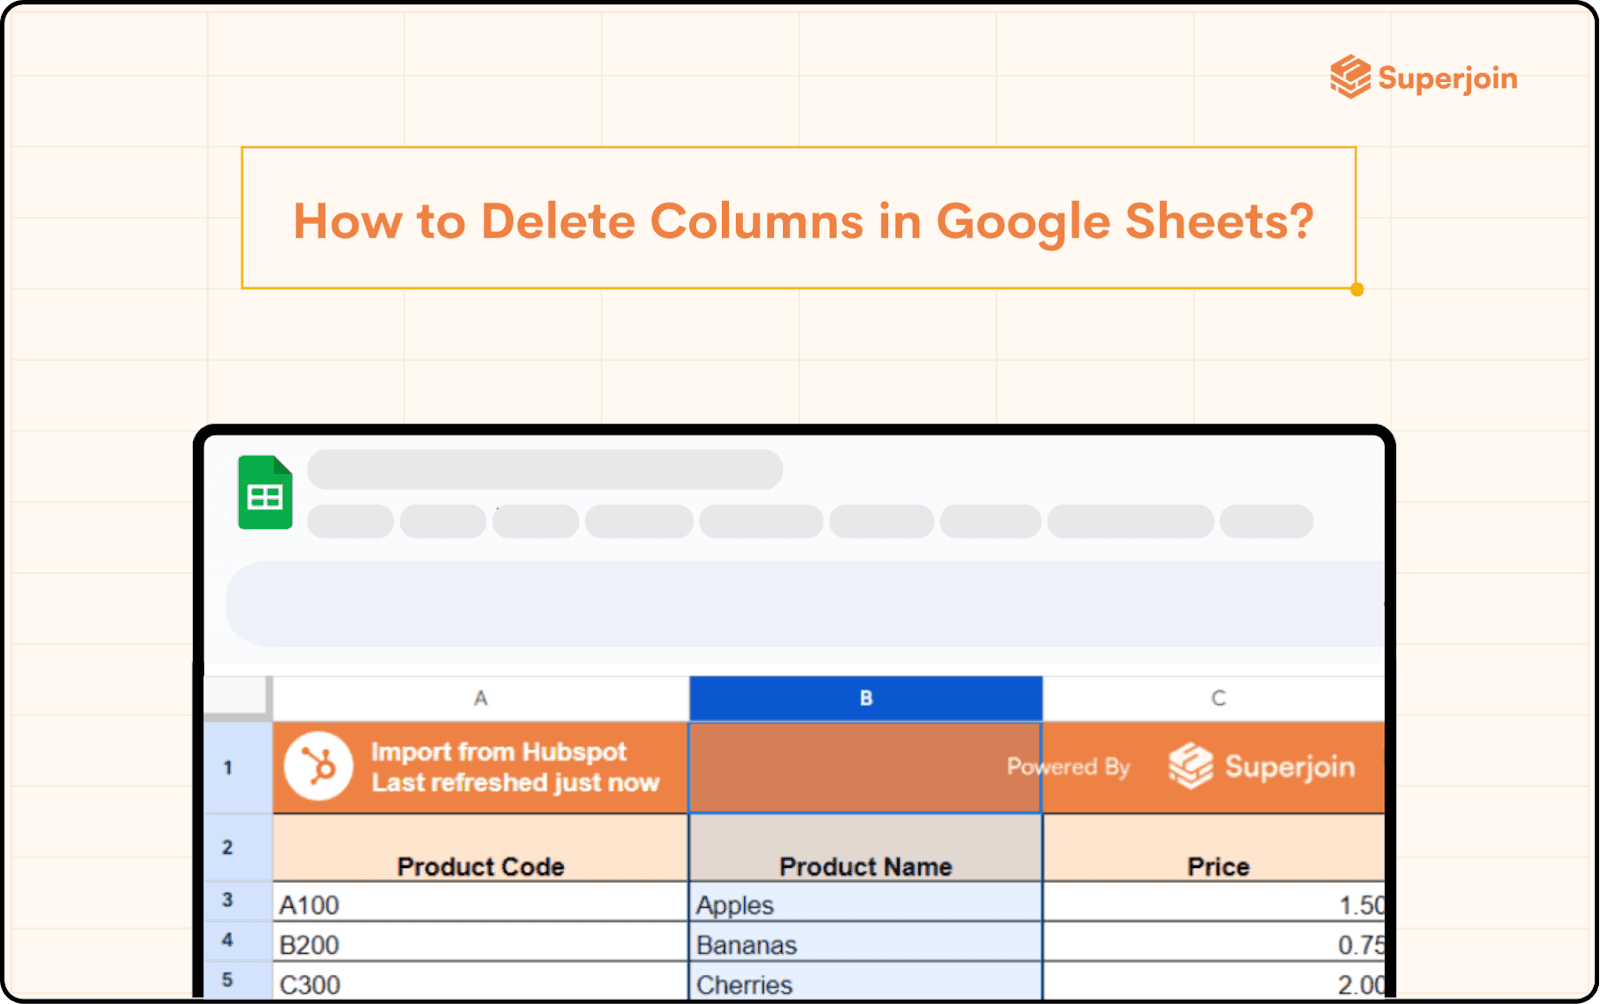Click the price cell showing 2.00
The image size is (1600, 1004).
pyautogui.click(x=1215, y=981)
